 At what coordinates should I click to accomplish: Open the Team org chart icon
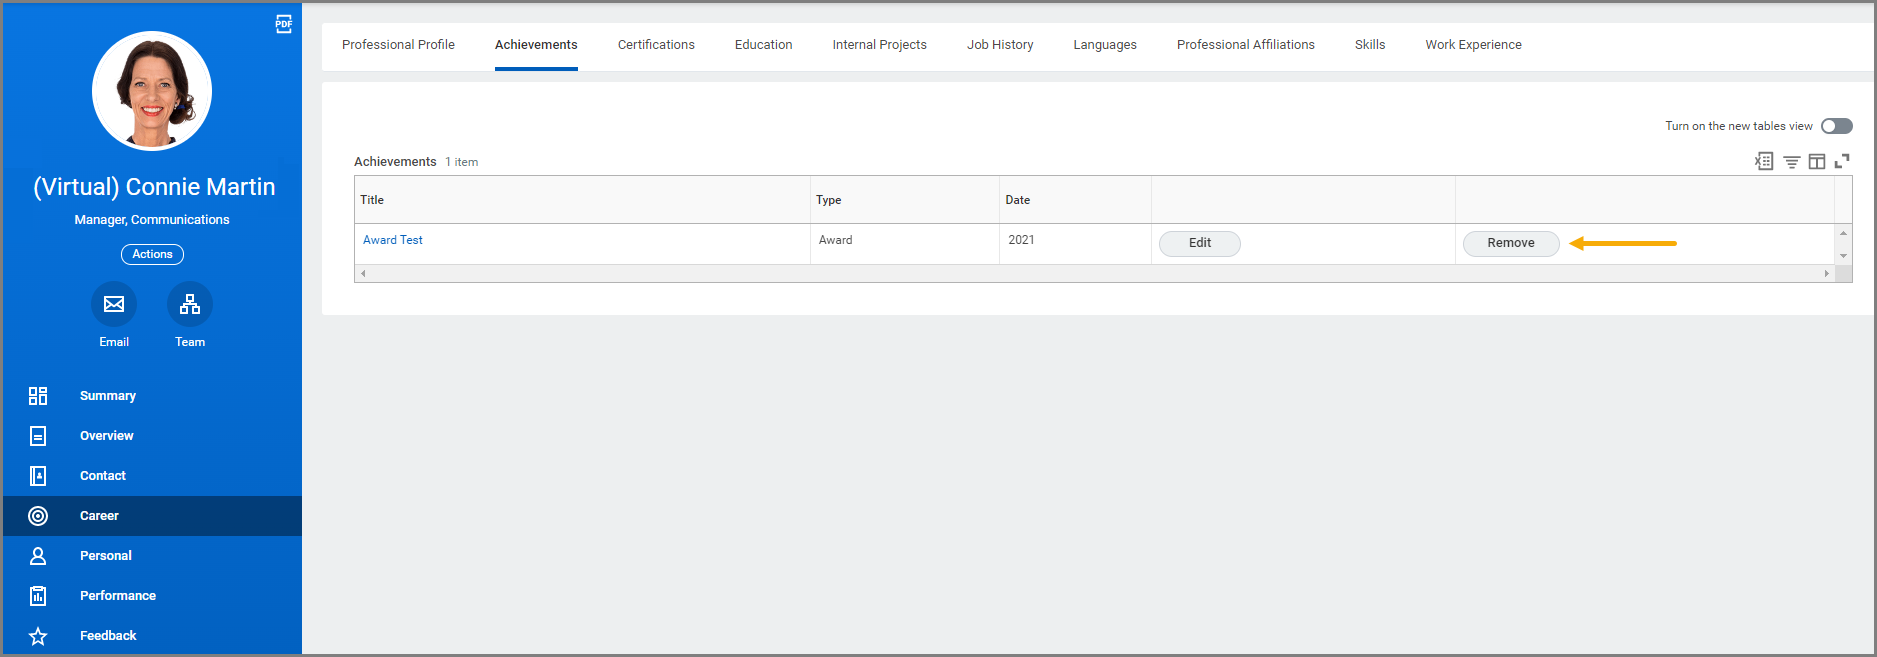pos(190,304)
